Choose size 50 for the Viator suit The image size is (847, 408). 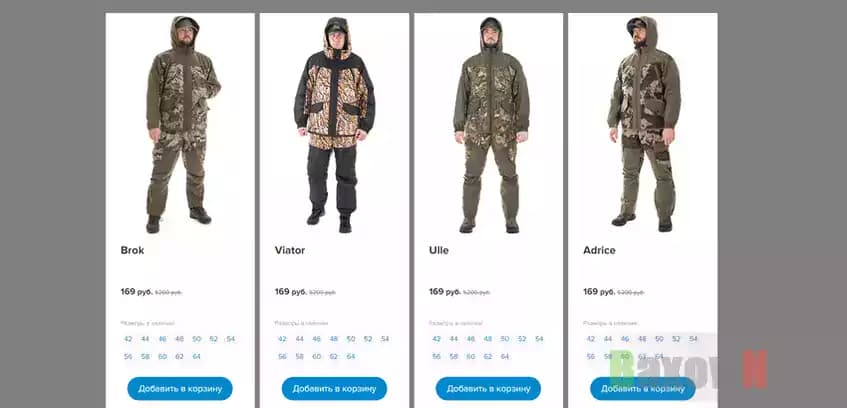click(351, 339)
